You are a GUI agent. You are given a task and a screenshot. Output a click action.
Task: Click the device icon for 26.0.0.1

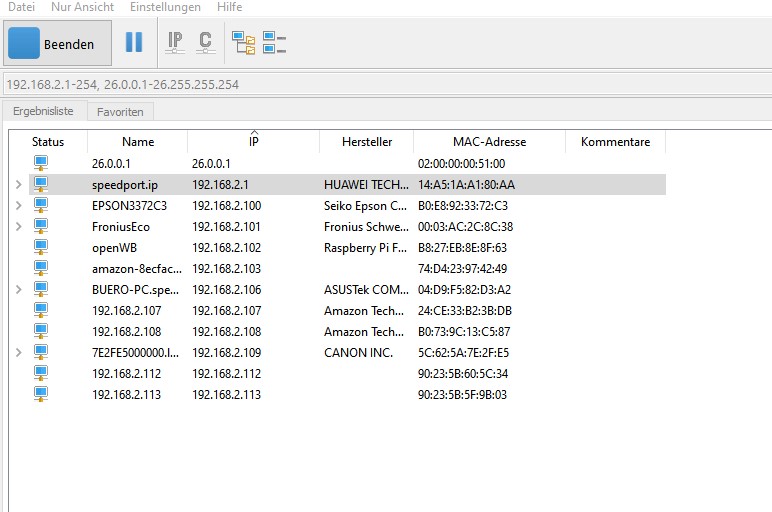point(41,164)
